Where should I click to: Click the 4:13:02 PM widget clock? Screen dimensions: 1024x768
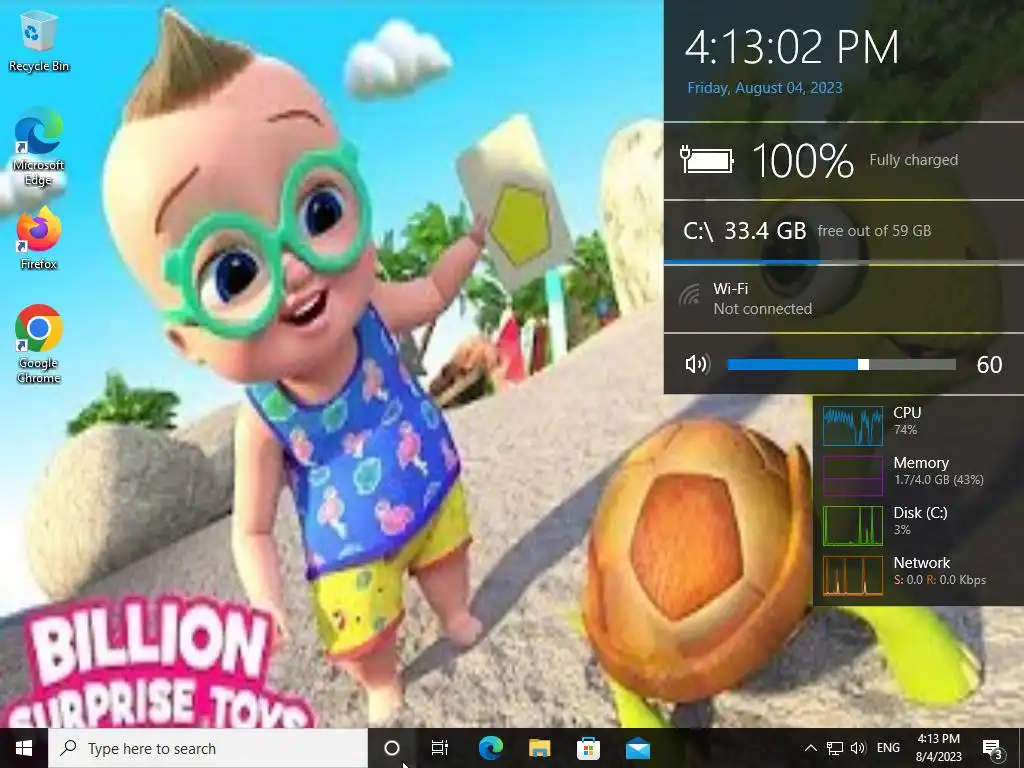pyautogui.click(x=792, y=47)
